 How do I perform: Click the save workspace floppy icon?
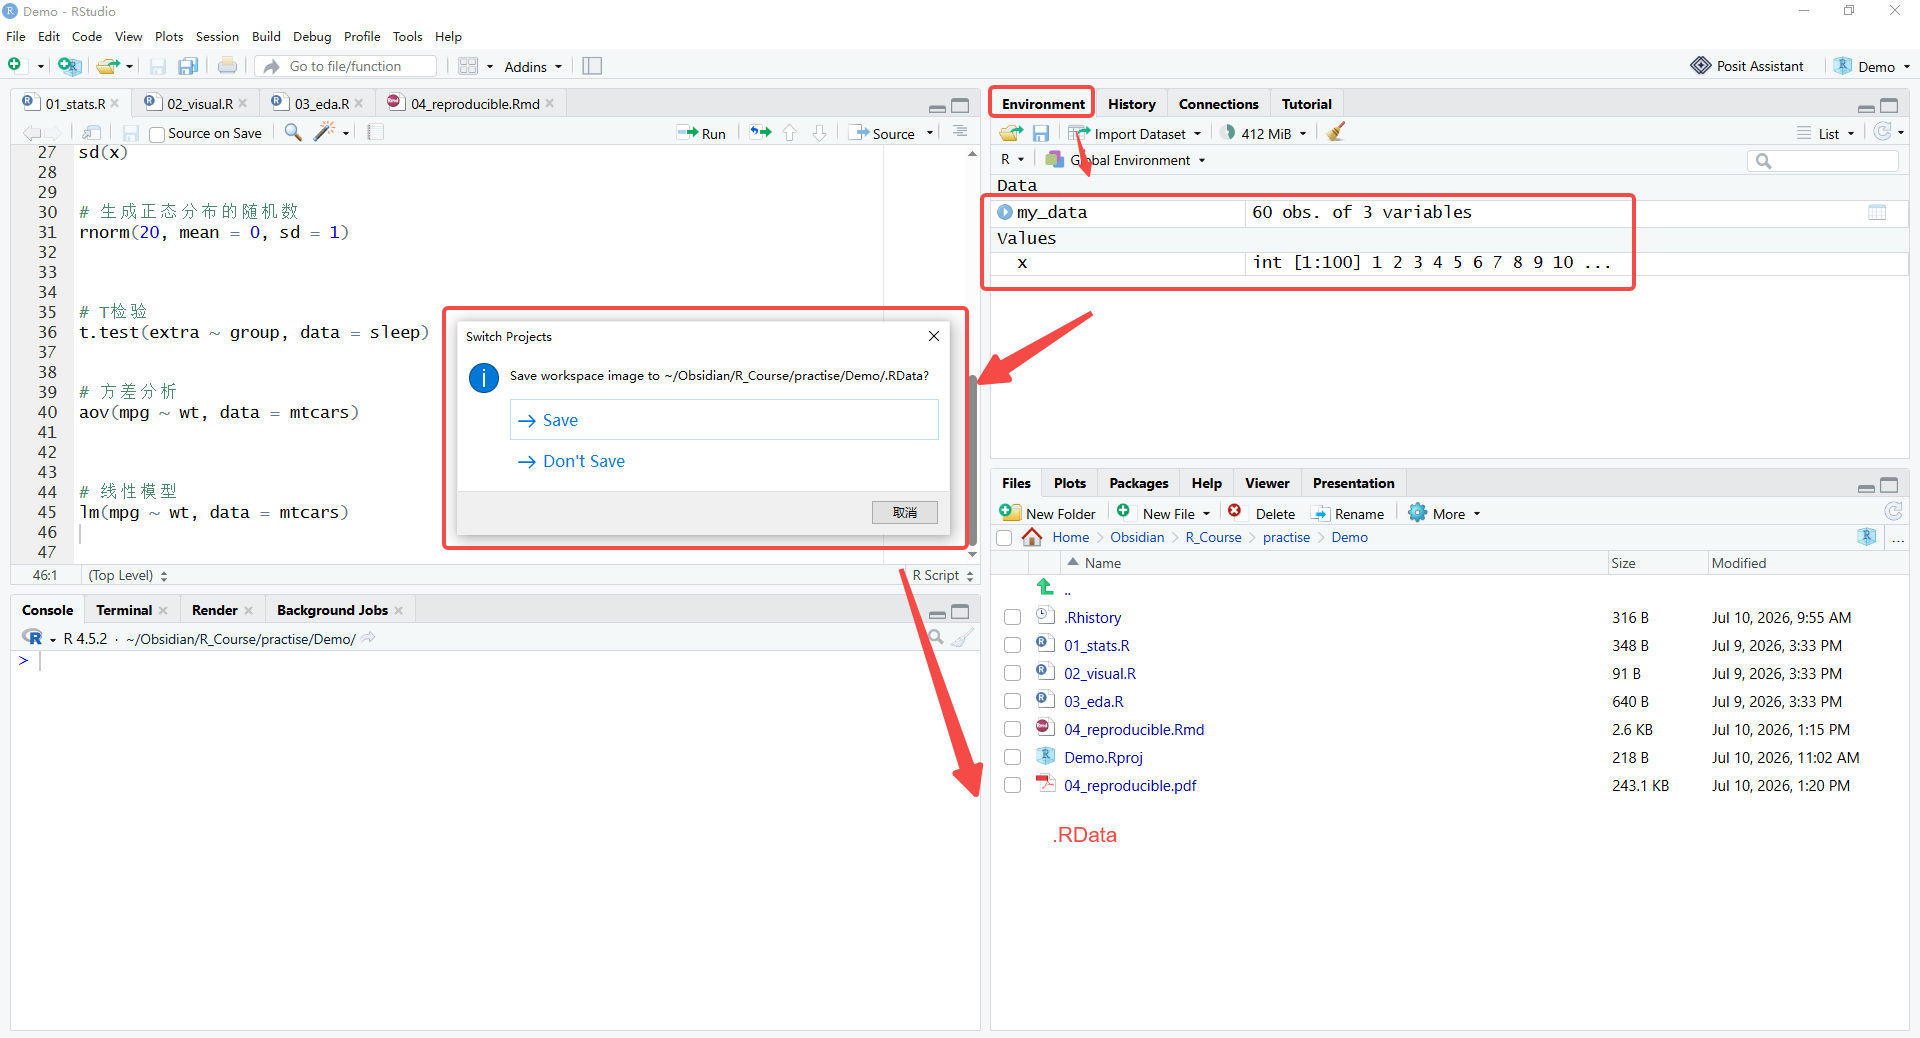[x=1041, y=133]
